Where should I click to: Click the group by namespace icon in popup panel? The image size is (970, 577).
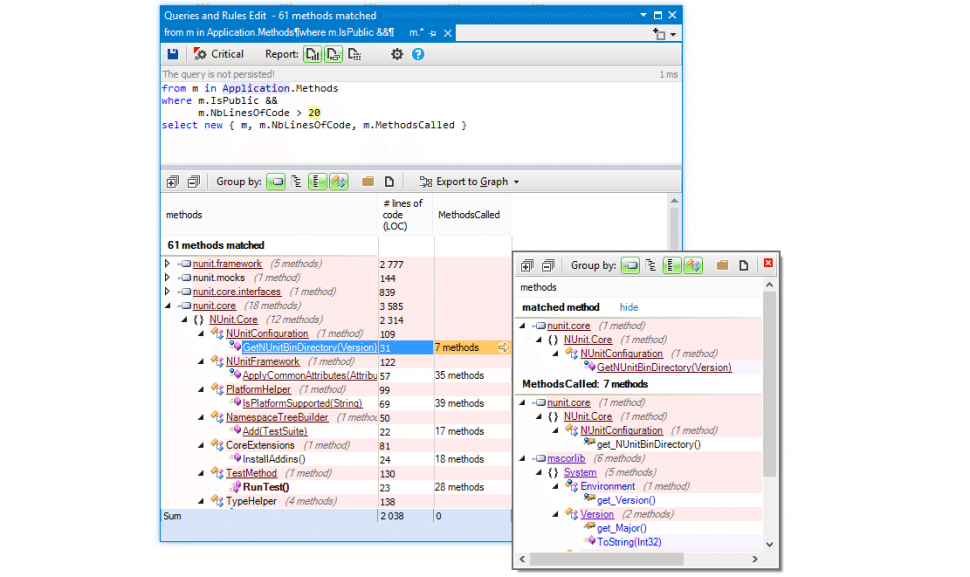[672, 266]
